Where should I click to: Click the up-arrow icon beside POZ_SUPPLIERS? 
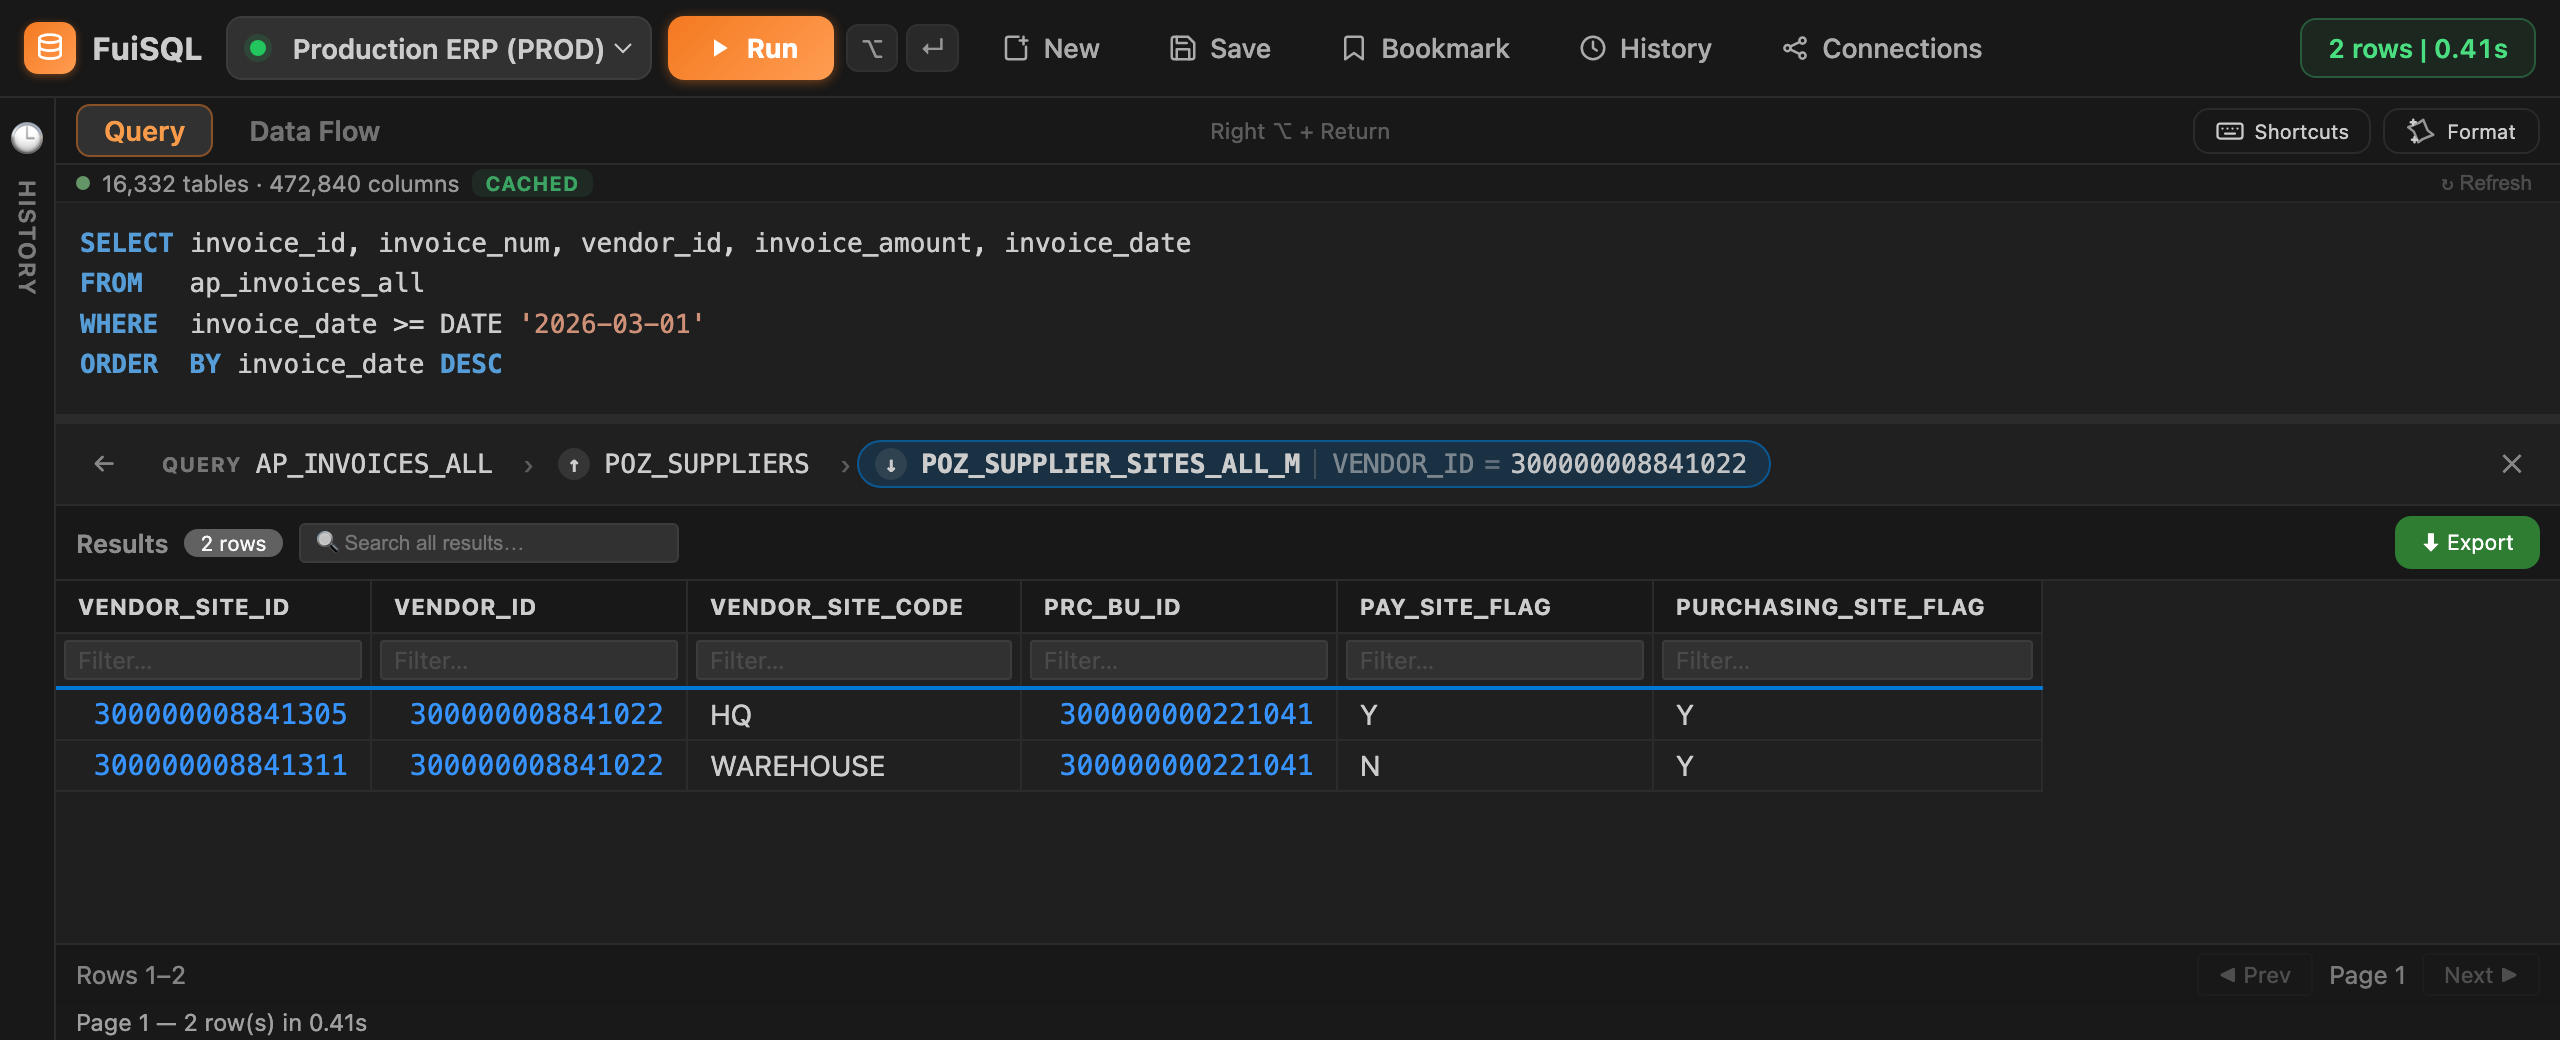[x=574, y=464]
